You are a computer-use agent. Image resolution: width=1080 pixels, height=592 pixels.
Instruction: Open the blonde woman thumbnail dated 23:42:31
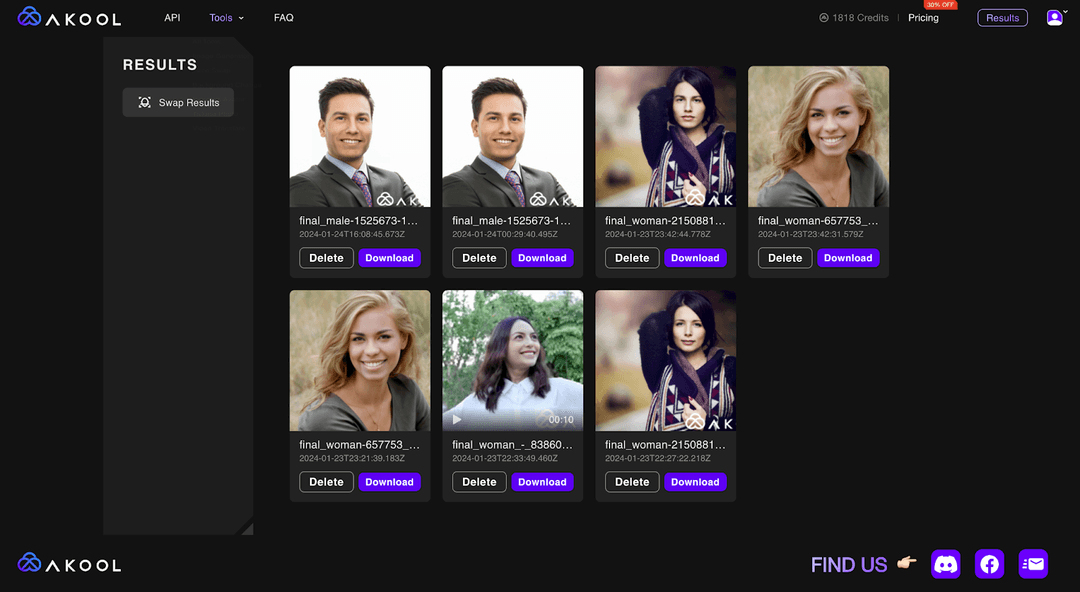818,136
